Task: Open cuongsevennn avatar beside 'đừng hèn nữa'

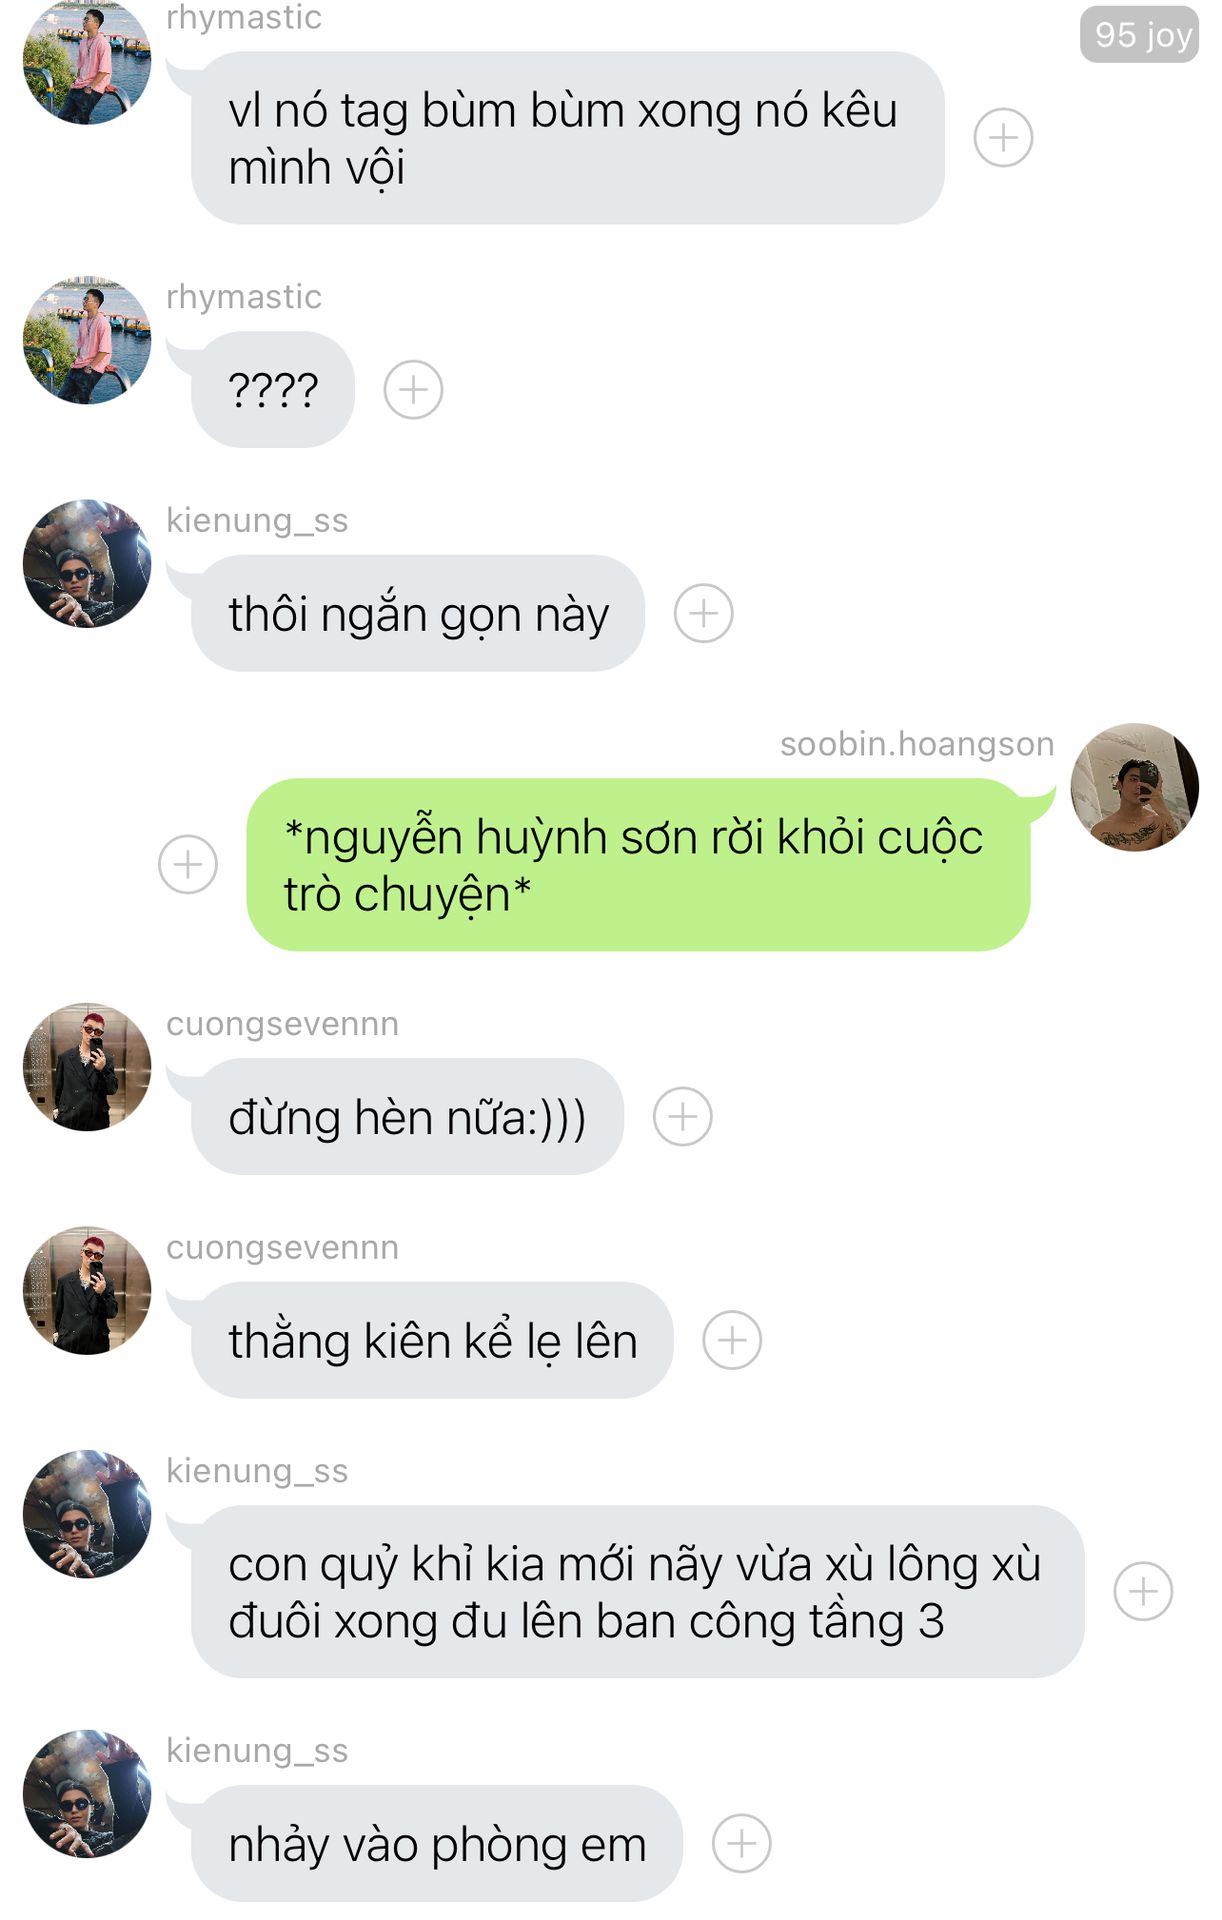Action: click(x=87, y=1067)
